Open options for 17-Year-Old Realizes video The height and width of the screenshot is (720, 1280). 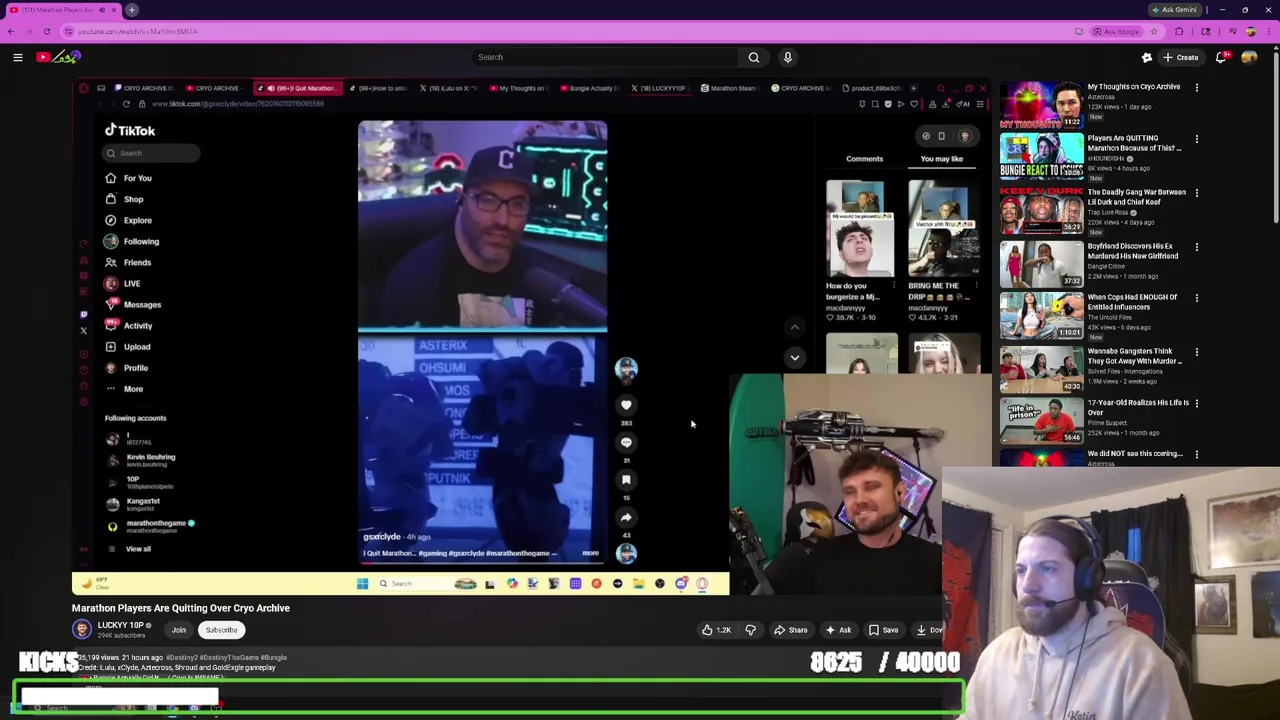tap(1196, 403)
